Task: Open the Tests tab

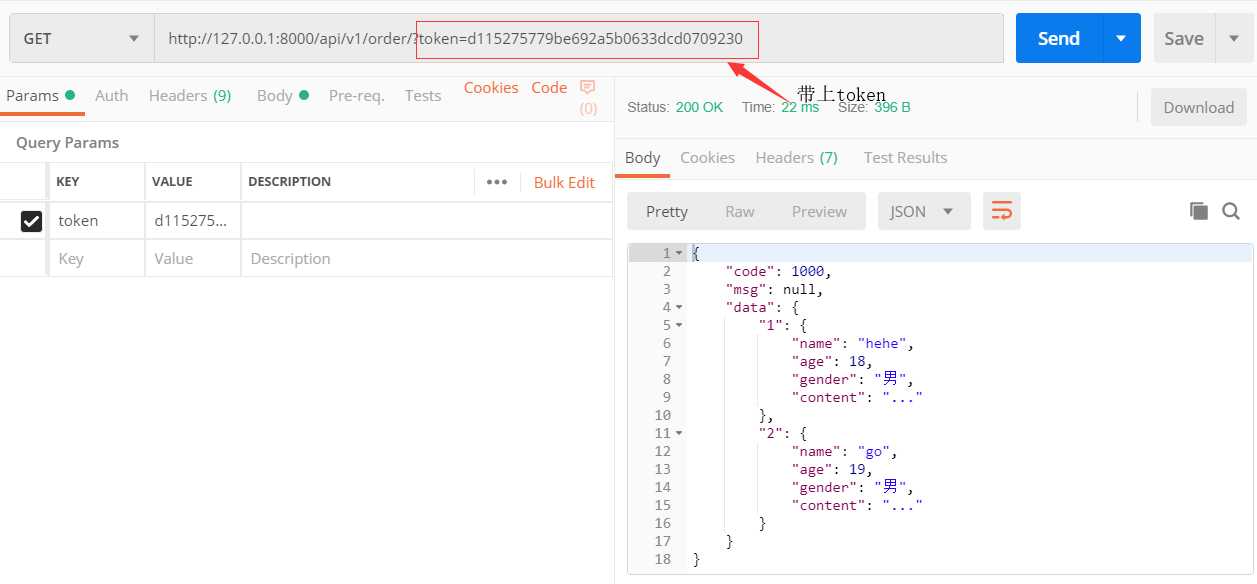Action: (423, 96)
